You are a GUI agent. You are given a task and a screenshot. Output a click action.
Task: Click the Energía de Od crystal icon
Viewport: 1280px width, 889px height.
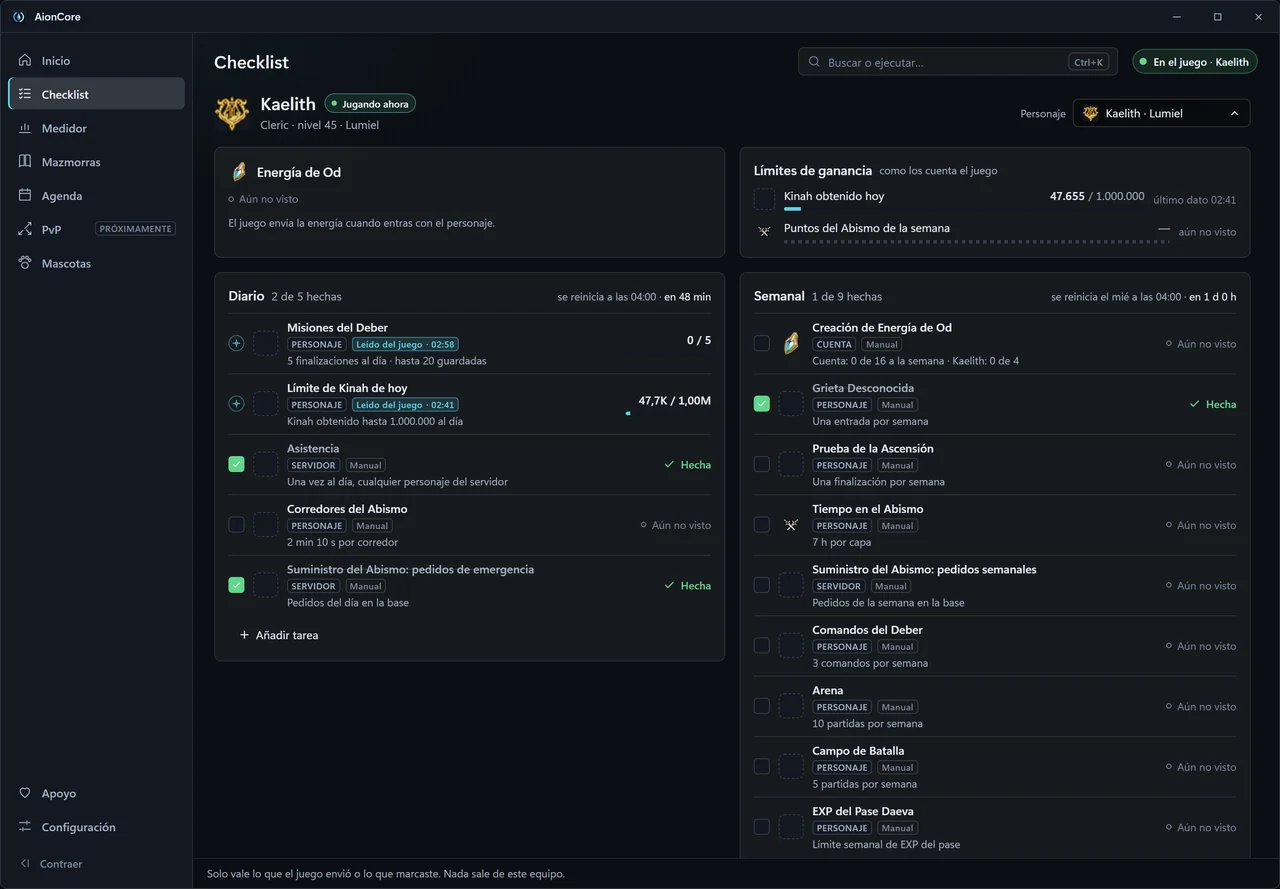pos(239,172)
